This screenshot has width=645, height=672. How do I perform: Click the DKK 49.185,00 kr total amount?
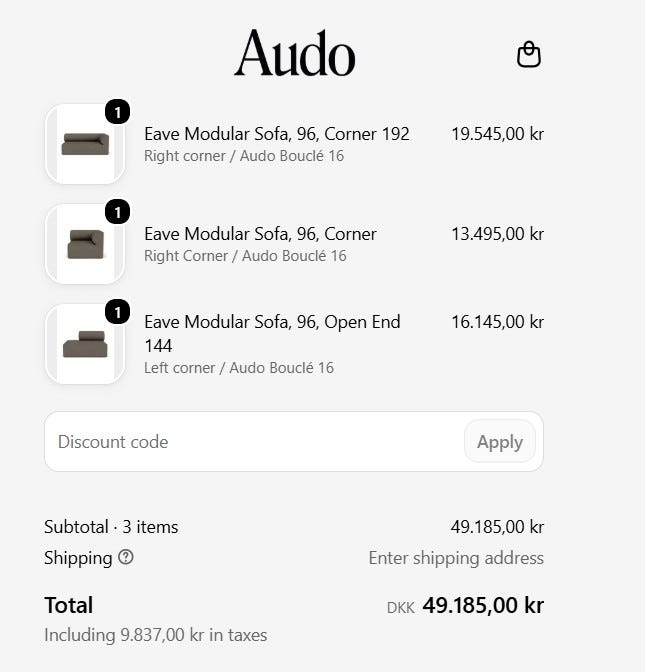tap(465, 606)
